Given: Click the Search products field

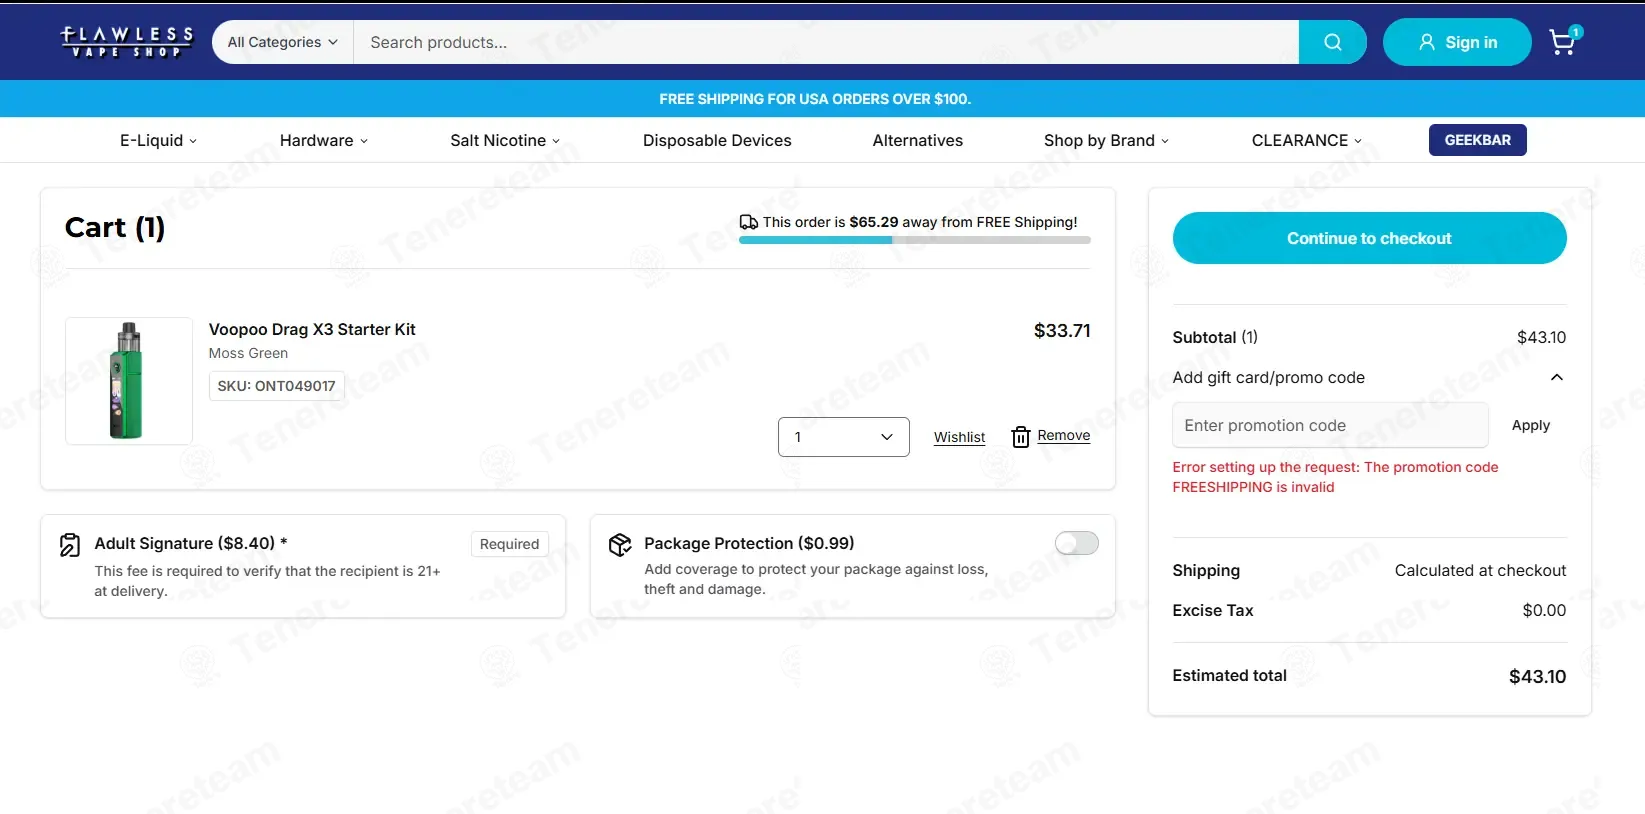Looking at the screenshot, I should (x=826, y=42).
